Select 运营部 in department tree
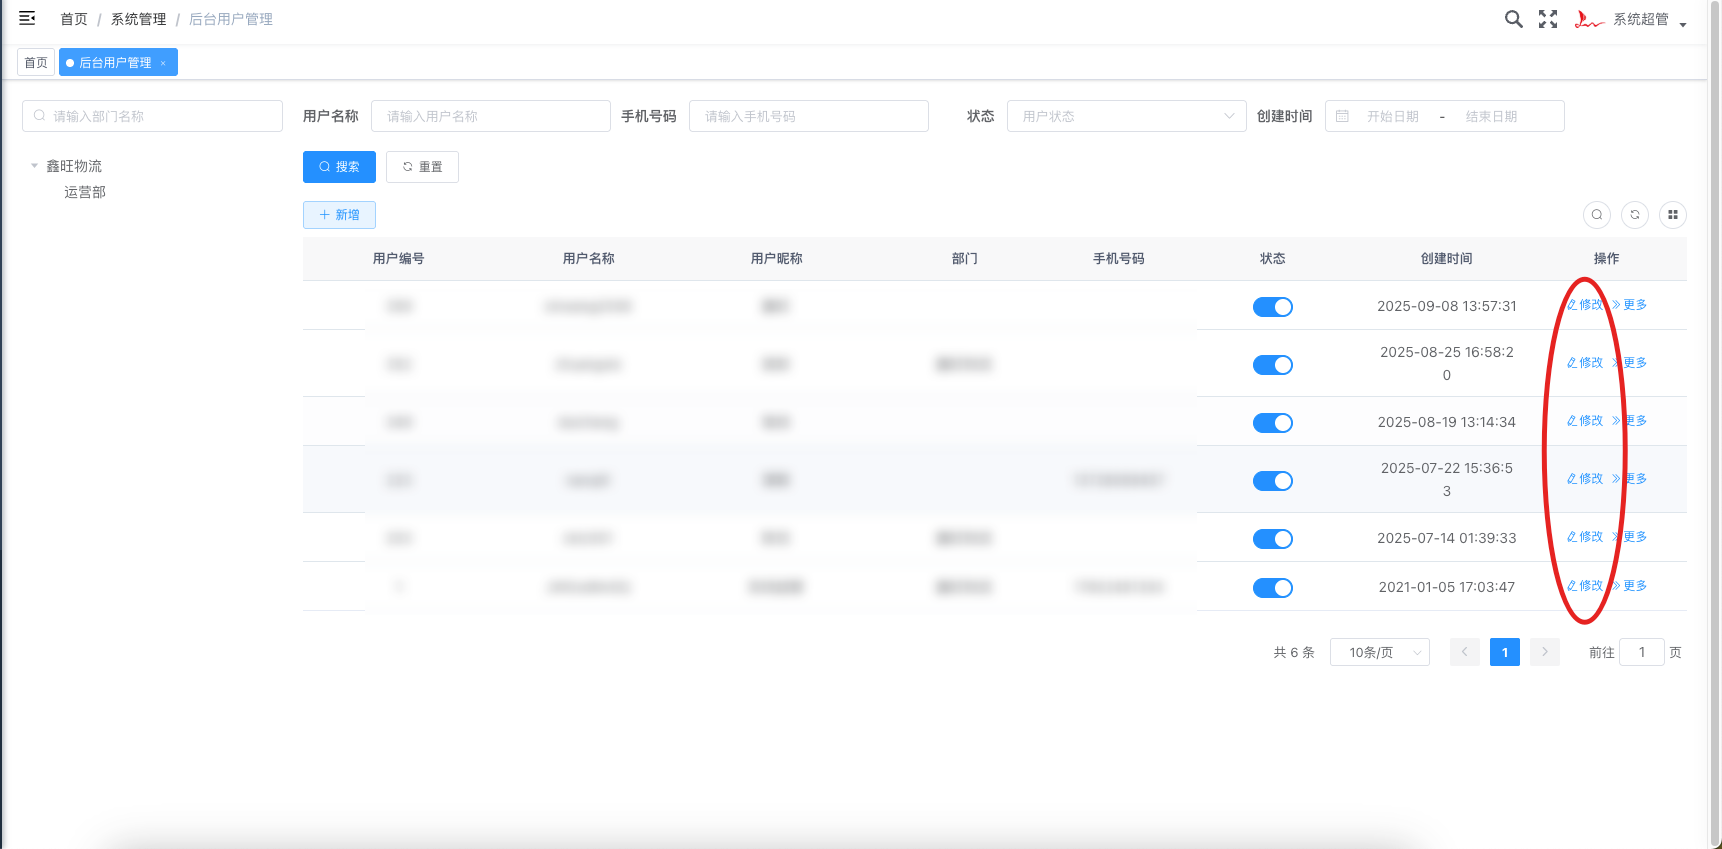1722x849 pixels. [x=85, y=192]
